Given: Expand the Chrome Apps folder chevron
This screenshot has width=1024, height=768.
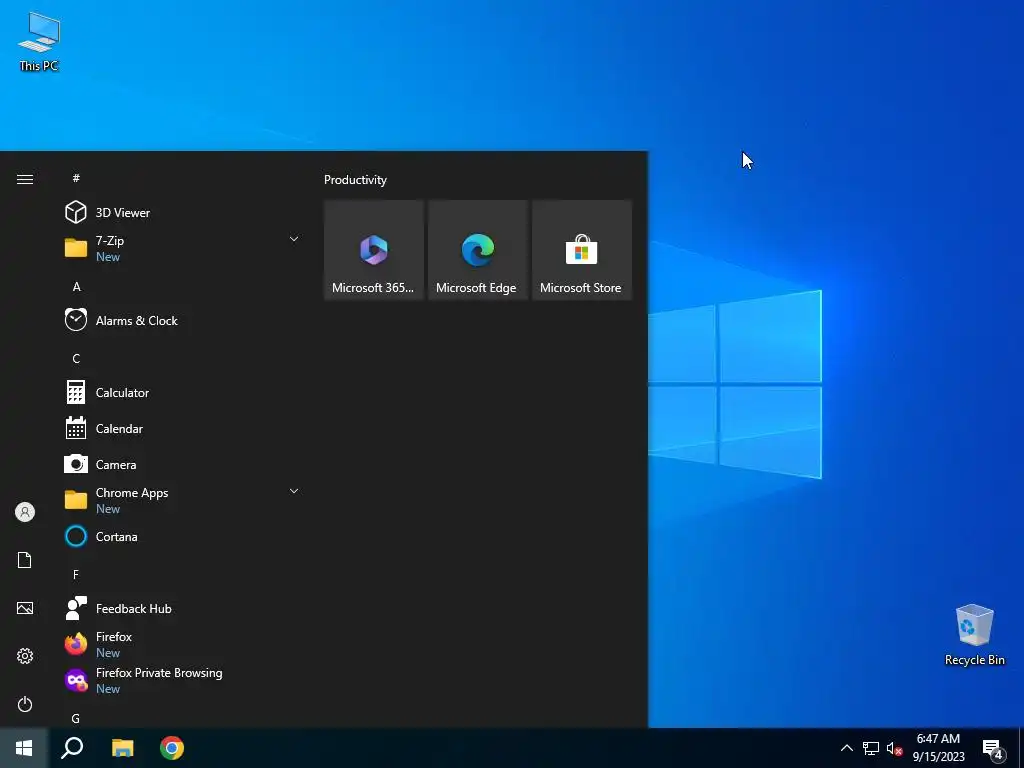Looking at the screenshot, I should click(294, 491).
